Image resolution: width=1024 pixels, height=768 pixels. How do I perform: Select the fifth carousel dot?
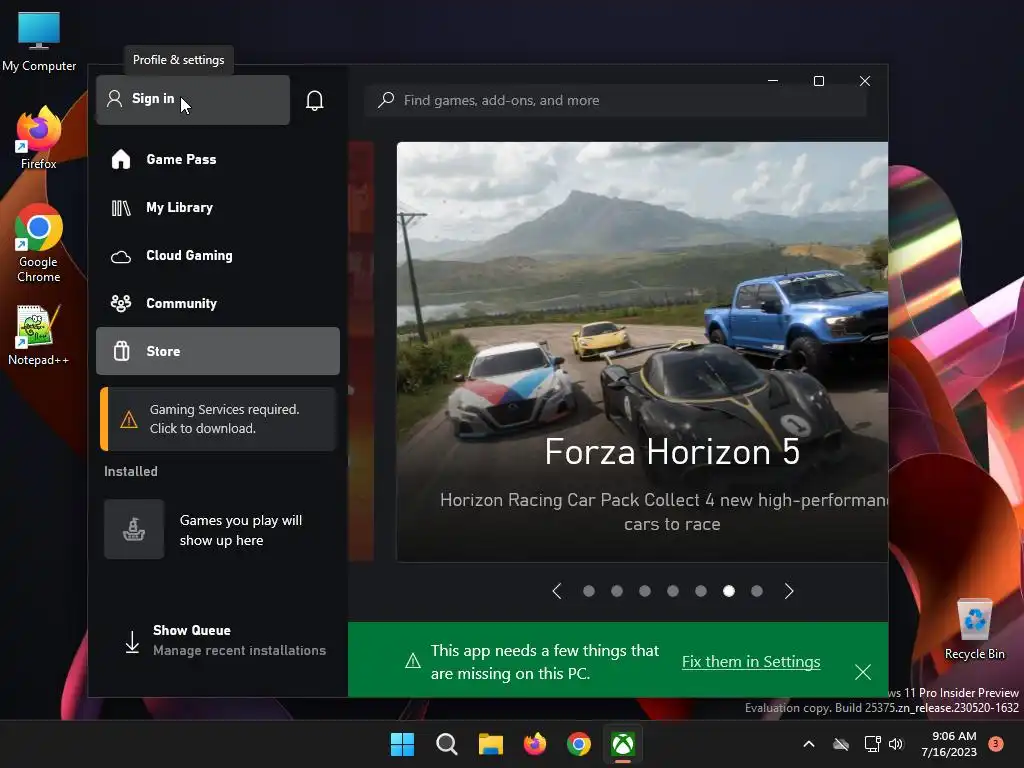701,591
